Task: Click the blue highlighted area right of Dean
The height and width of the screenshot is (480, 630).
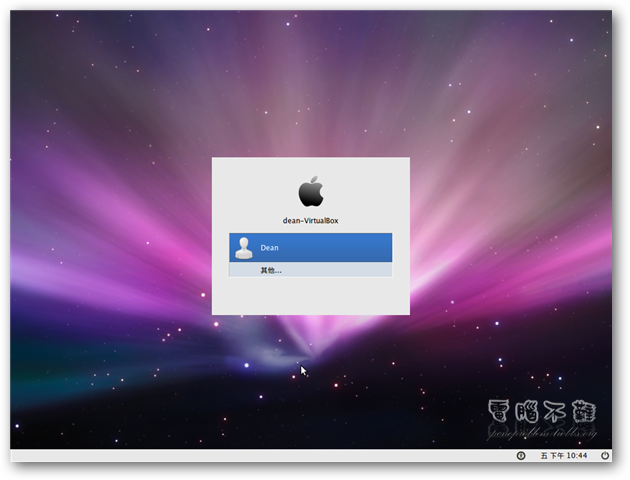Action: (340, 248)
